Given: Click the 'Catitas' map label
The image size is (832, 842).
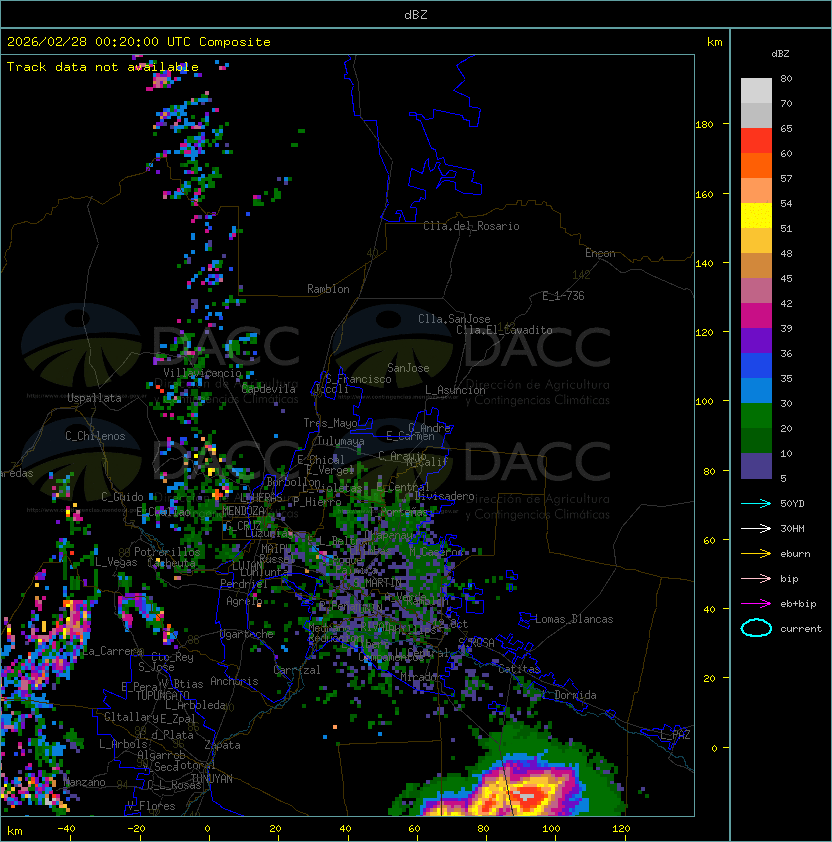Looking at the screenshot, I should click(x=519, y=669).
